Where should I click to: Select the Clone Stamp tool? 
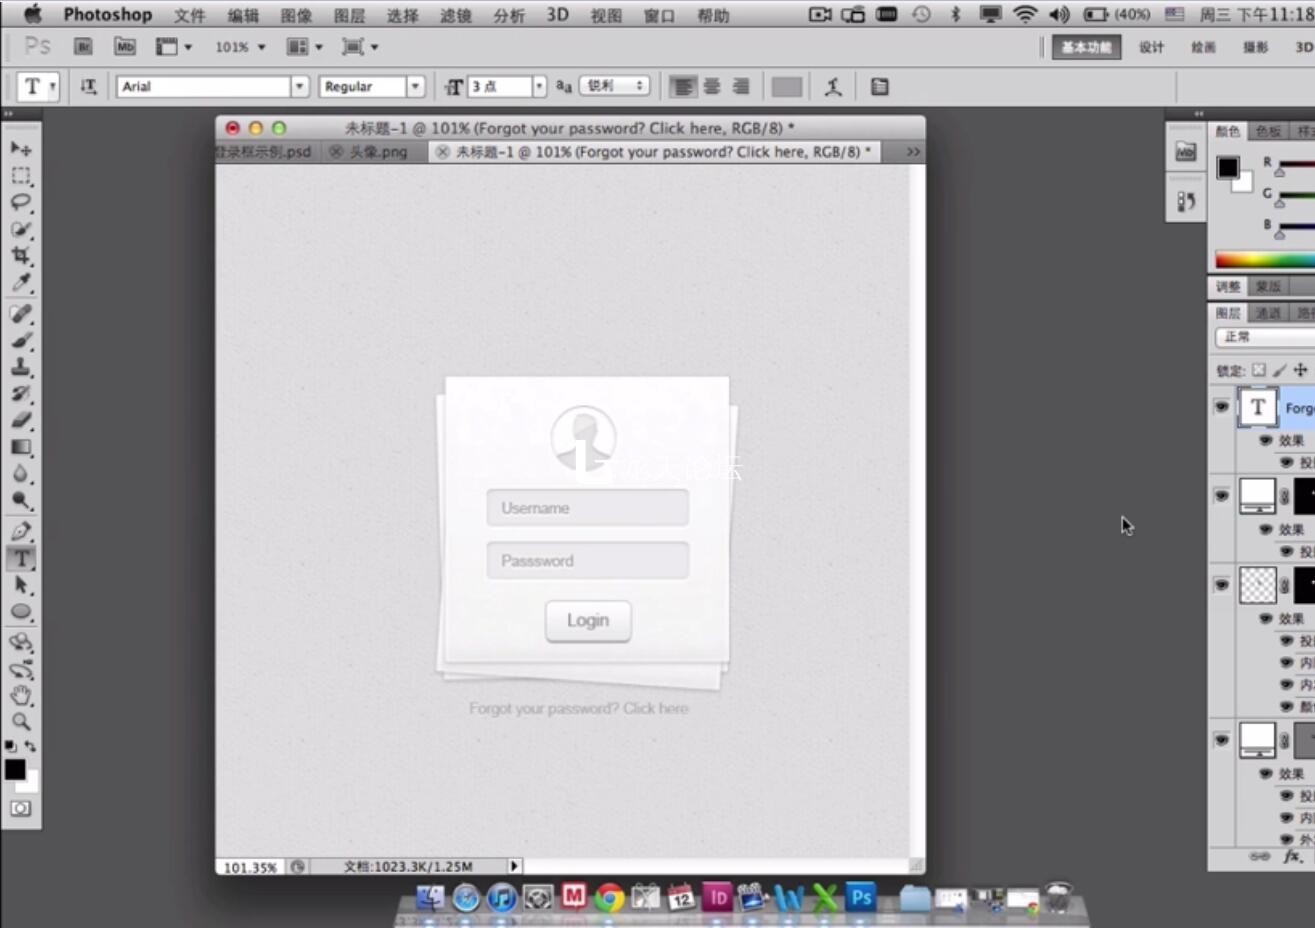[x=21, y=367]
